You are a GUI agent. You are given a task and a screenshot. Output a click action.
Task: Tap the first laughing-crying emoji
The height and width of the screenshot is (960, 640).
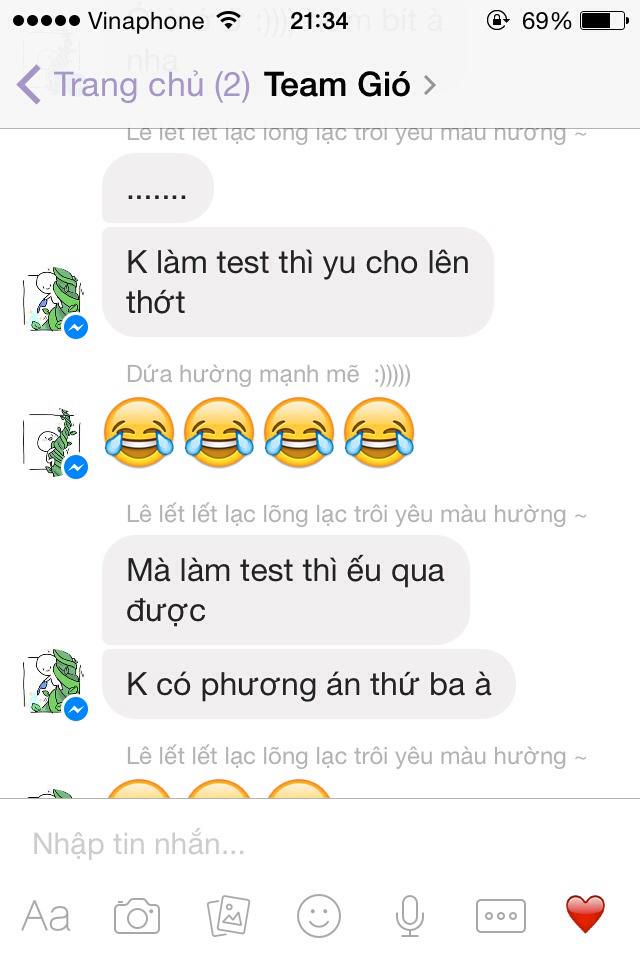coord(139,432)
